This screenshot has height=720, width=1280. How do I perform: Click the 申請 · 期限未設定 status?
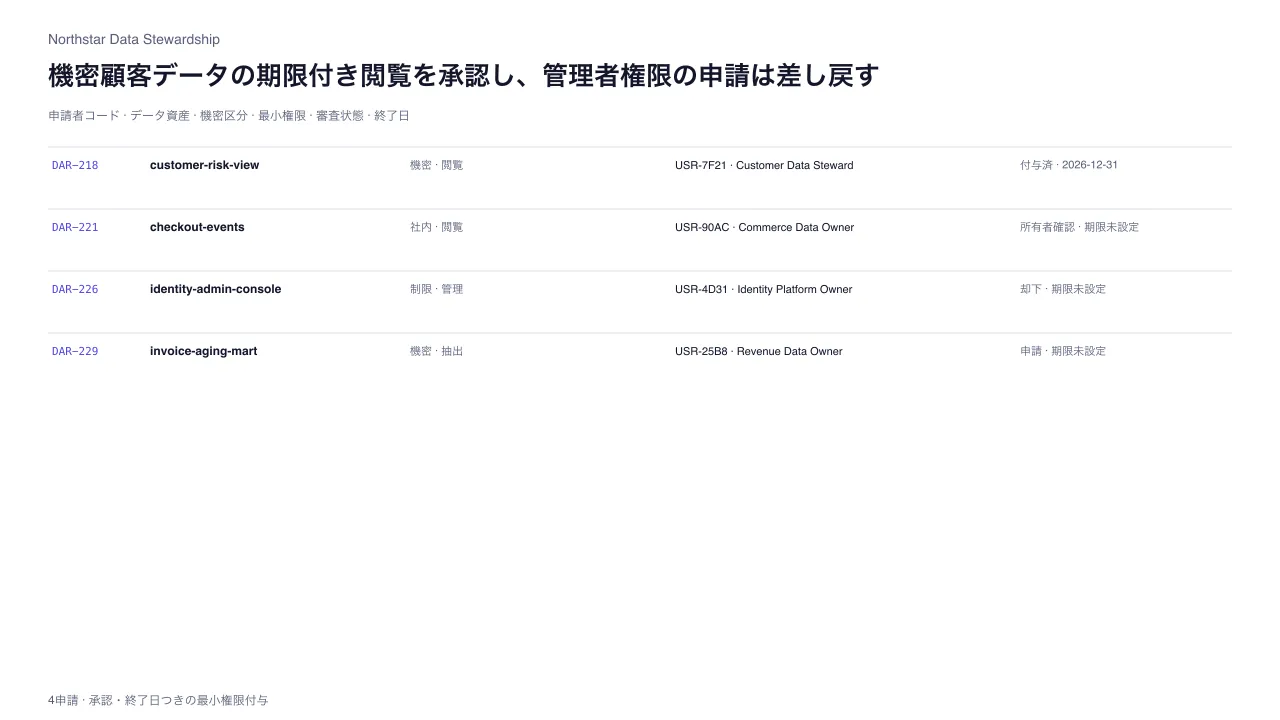pos(1063,351)
